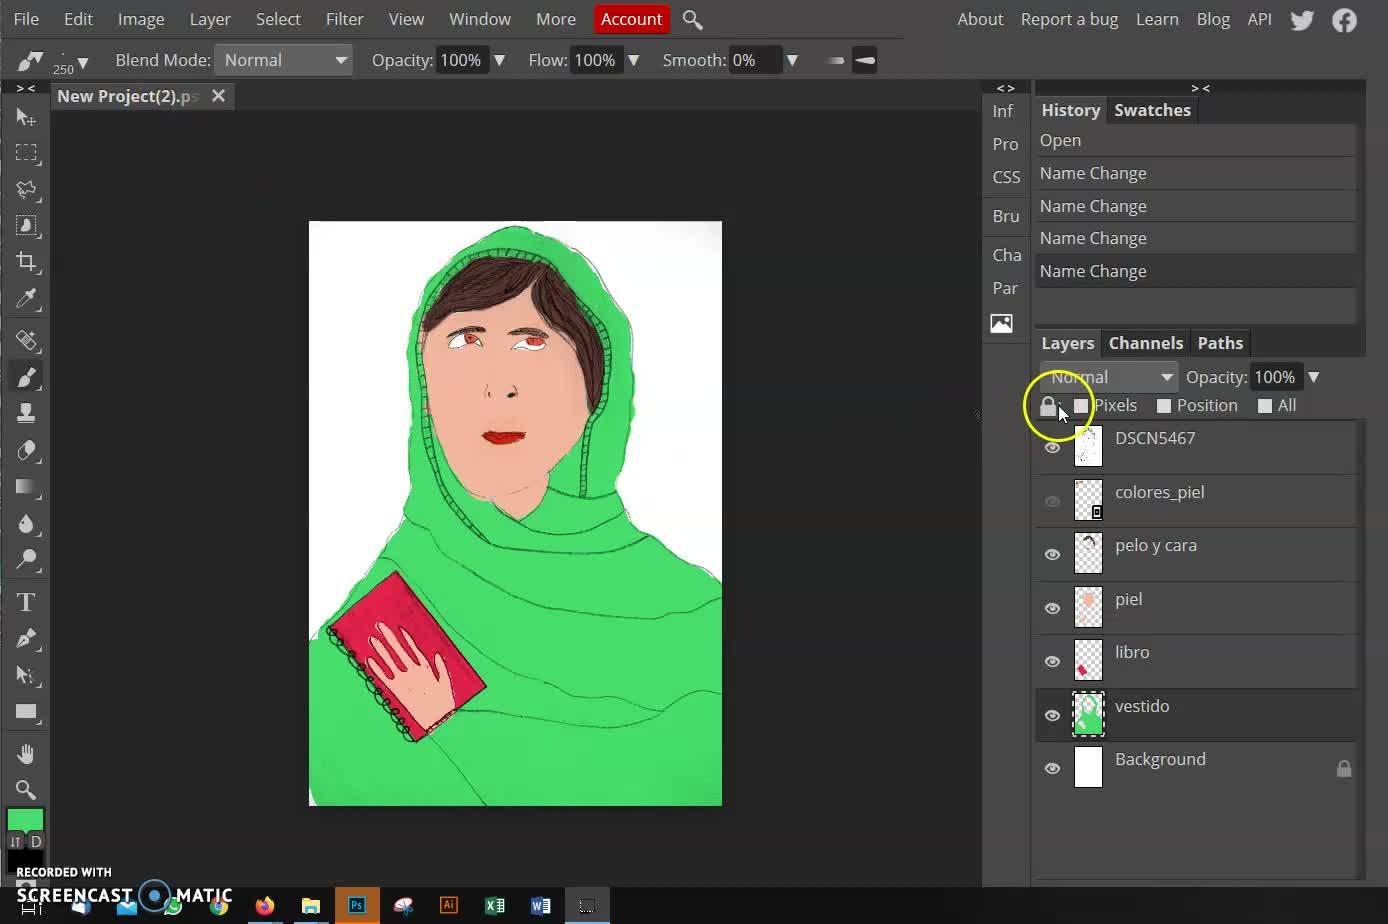Expand the brush Opacity dropdown arrow

coord(499,60)
